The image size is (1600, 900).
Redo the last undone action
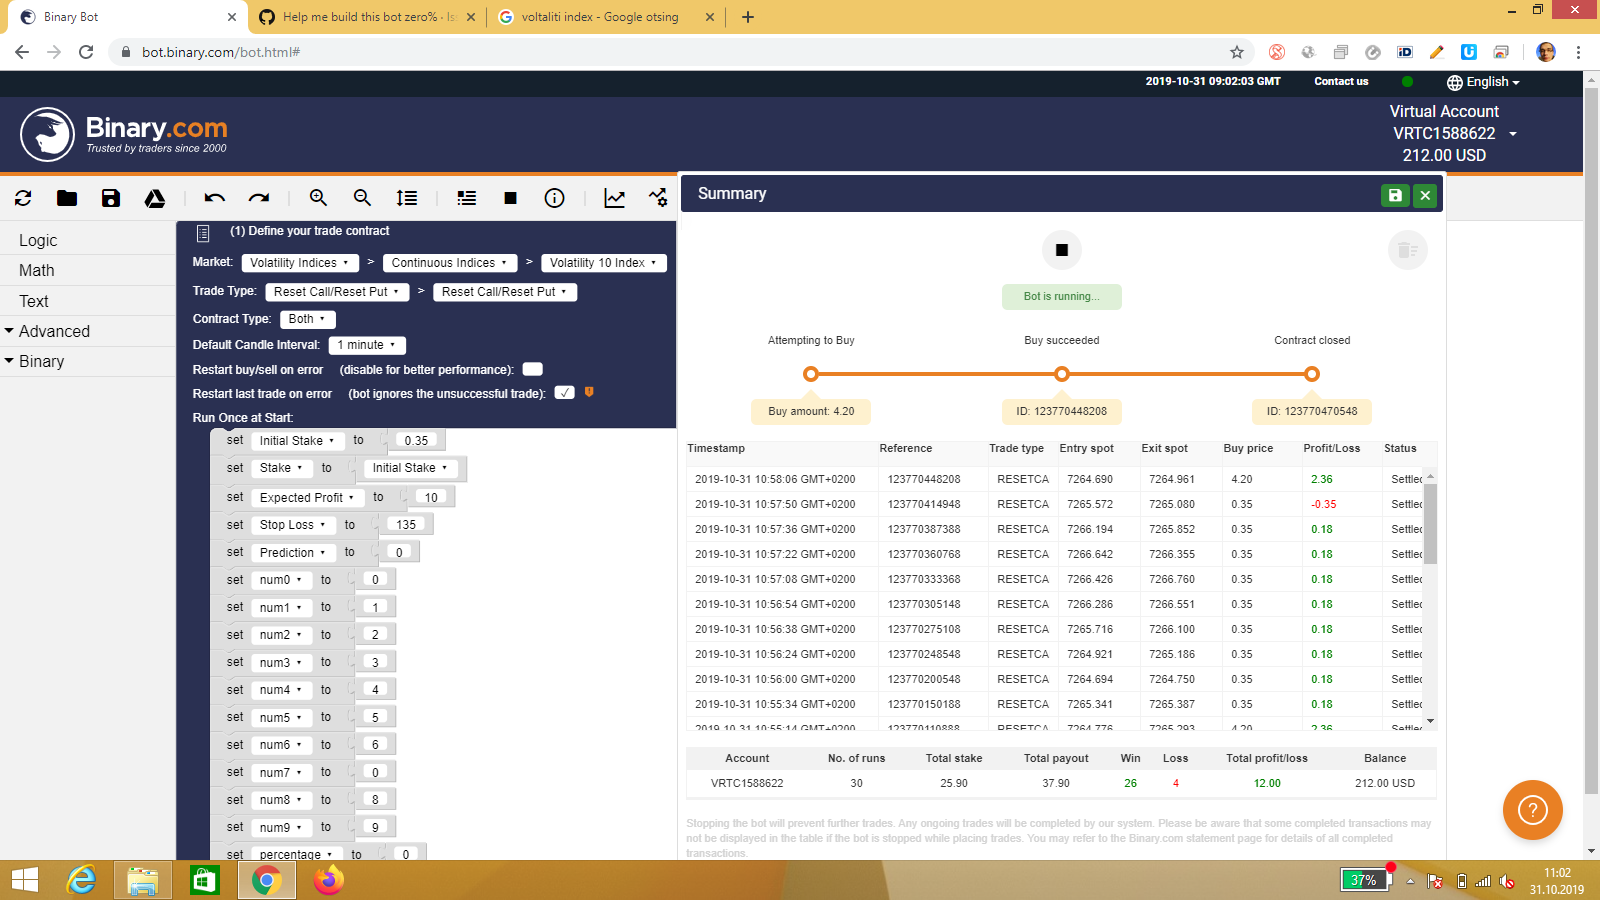coord(259,198)
